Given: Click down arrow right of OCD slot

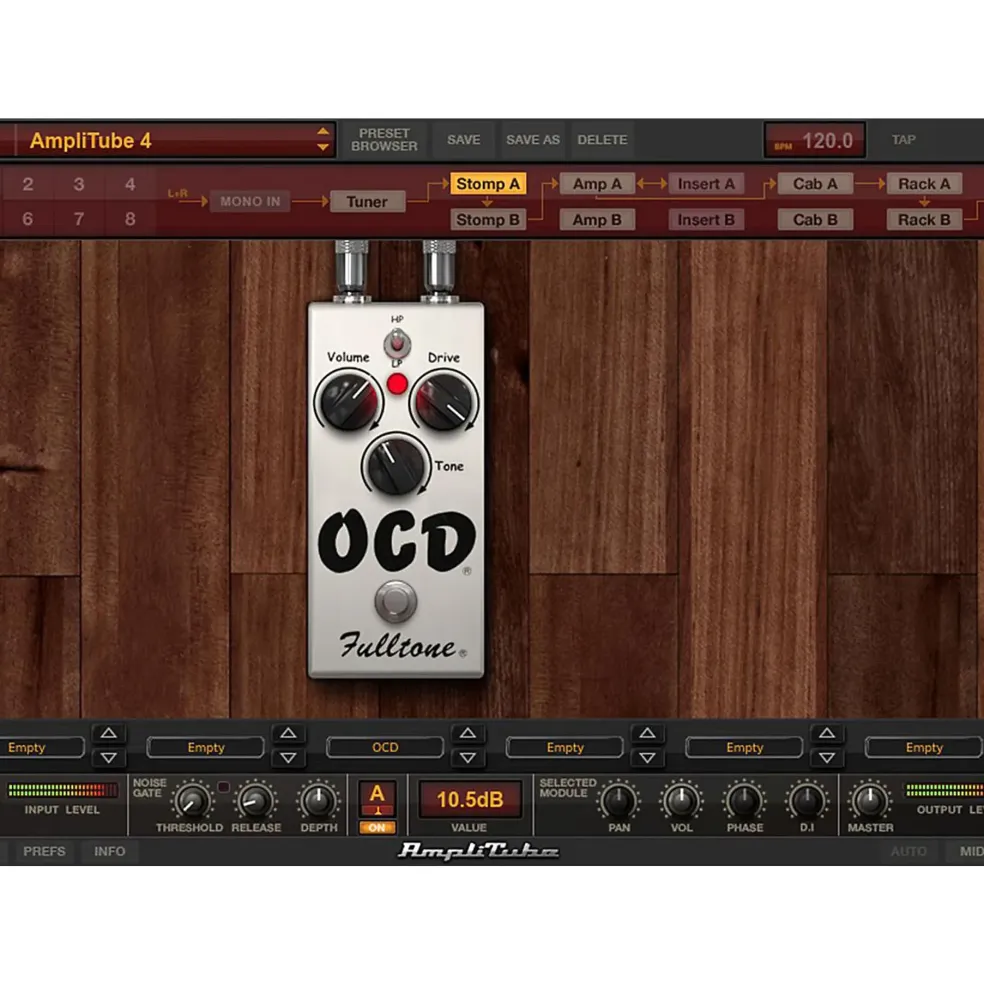Looking at the screenshot, I should (x=467, y=758).
